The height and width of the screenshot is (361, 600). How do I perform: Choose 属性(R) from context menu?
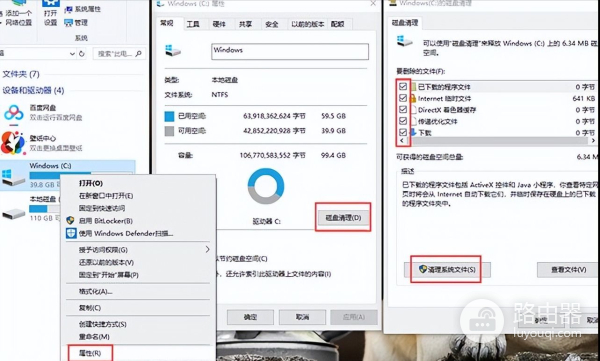coord(90,353)
